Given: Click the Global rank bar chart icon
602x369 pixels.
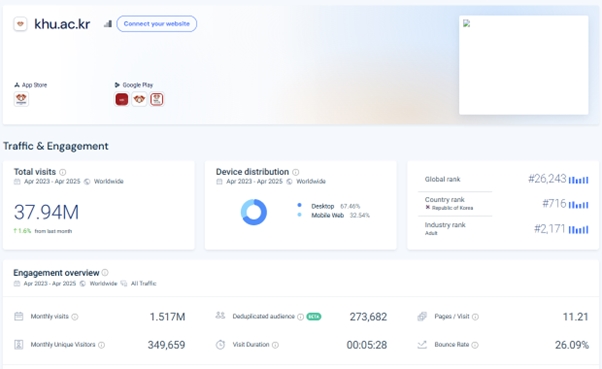Looking at the screenshot, I should tap(579, 180).
